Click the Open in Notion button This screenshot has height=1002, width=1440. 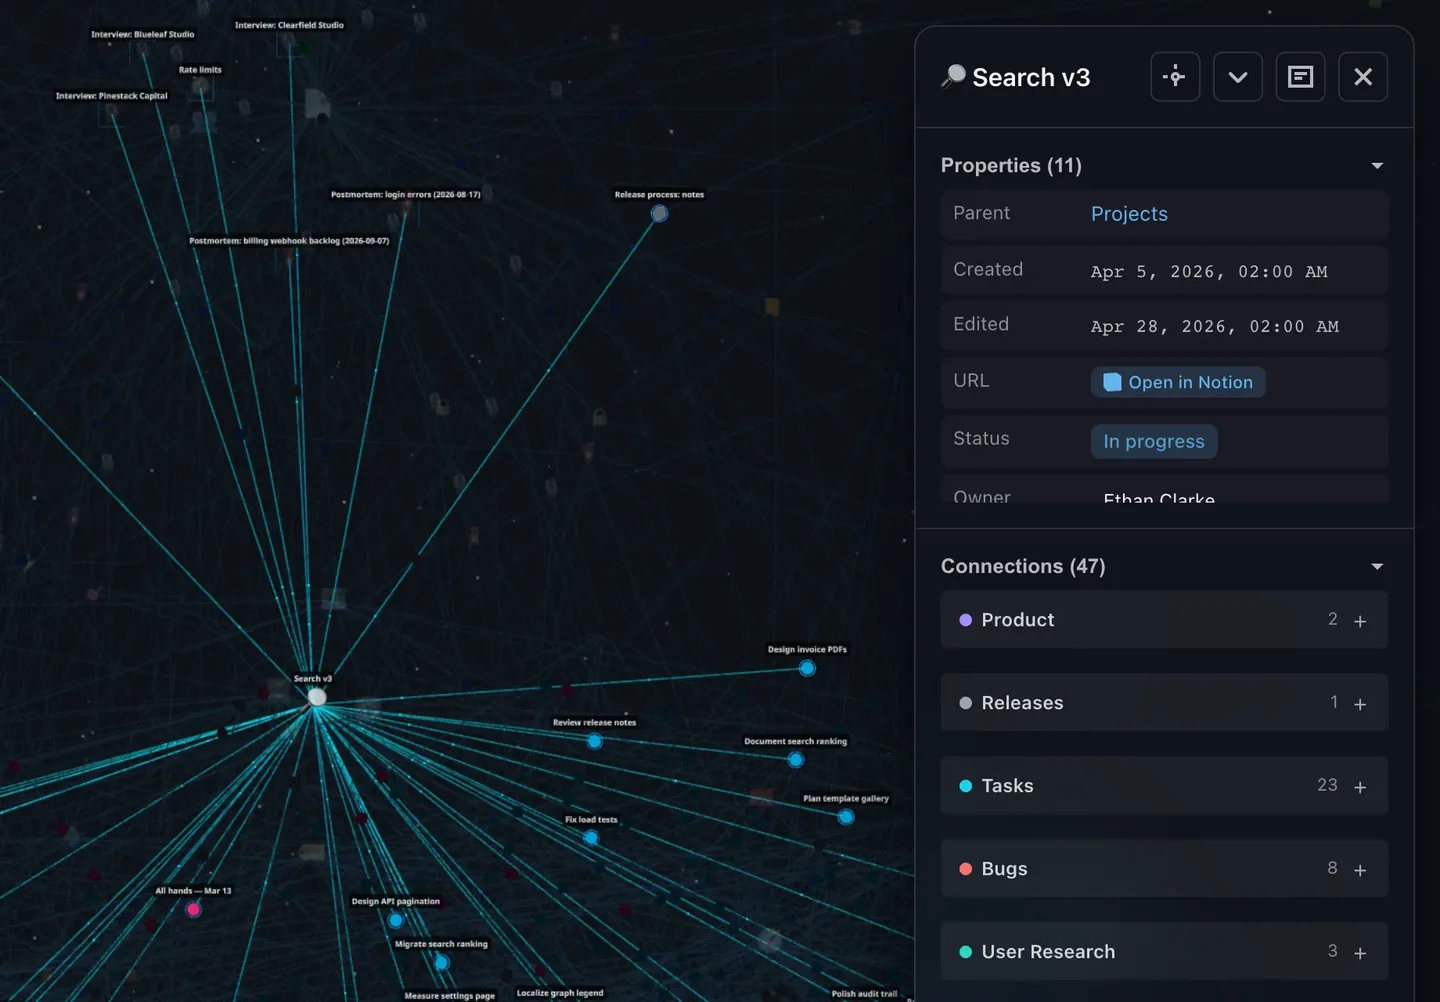click(x=1178, y=382)
